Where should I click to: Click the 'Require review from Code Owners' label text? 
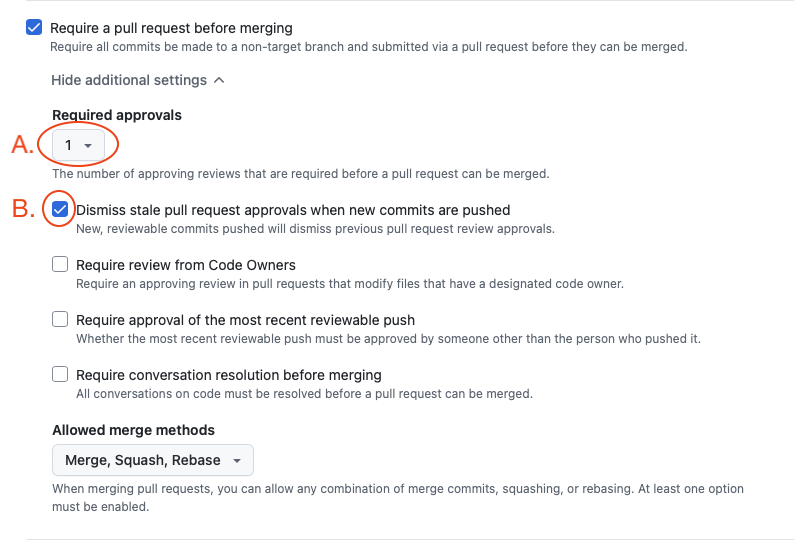tap(186, 265)
